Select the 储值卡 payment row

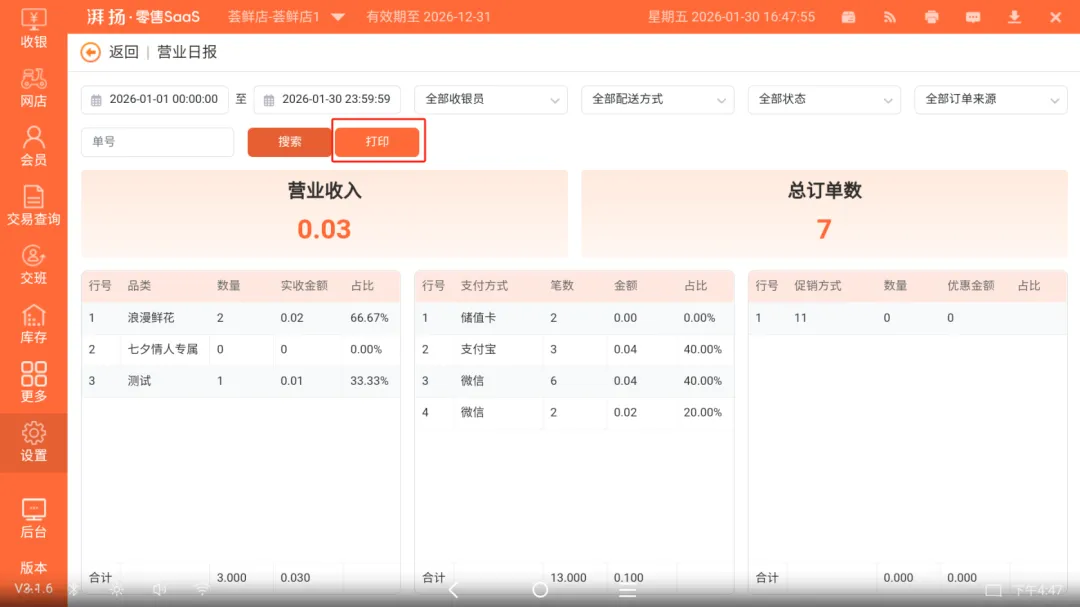point(574,318)
